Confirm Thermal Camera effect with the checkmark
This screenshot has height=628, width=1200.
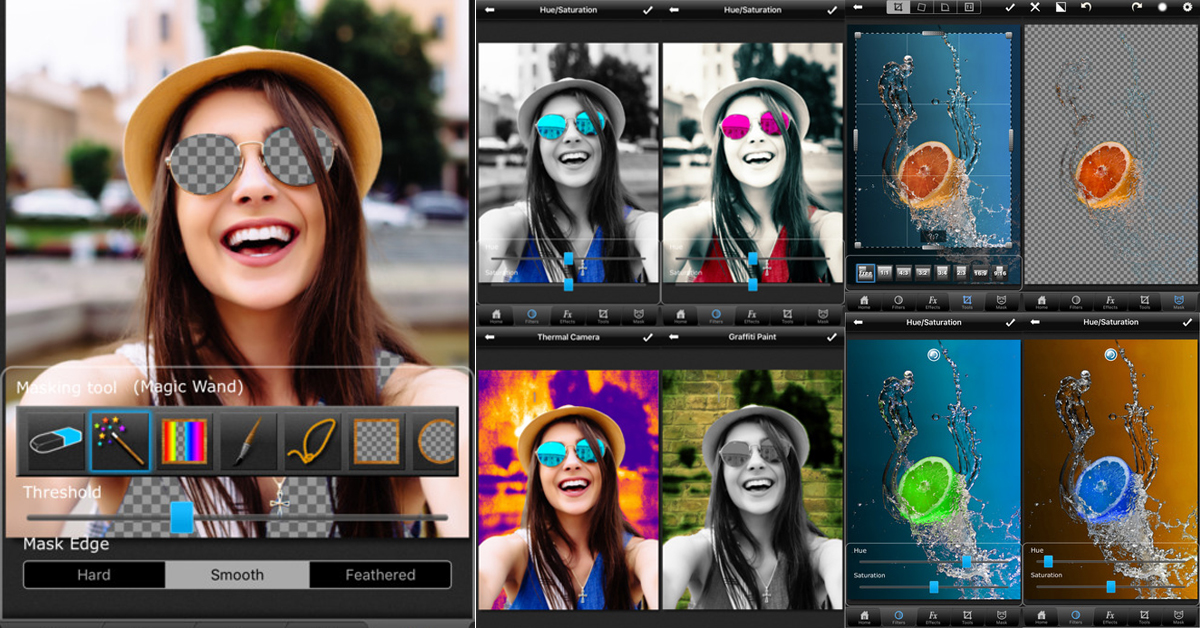(647, 338)
